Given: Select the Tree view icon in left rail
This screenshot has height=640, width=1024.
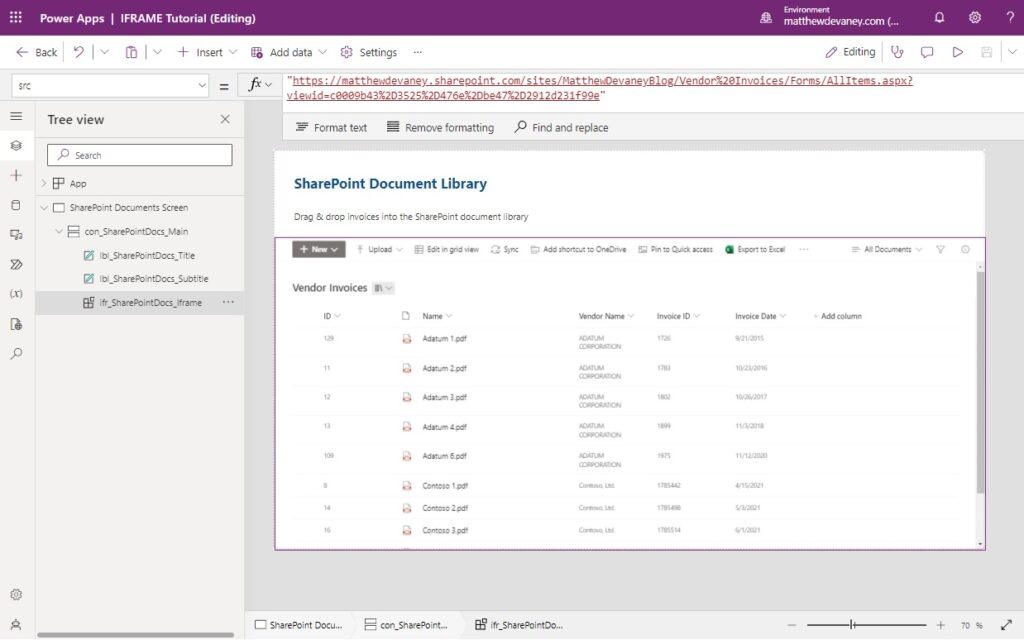Looking at the screenshot, I should (14, 144).
